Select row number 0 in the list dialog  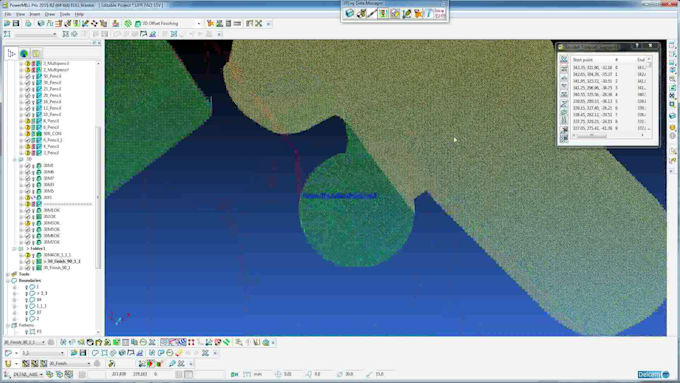point(610,68)
